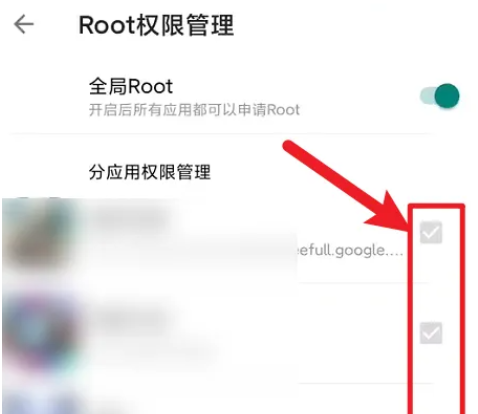Go back using the left arrow icon
Screen dimensions: 478x414
coord(24,24)
